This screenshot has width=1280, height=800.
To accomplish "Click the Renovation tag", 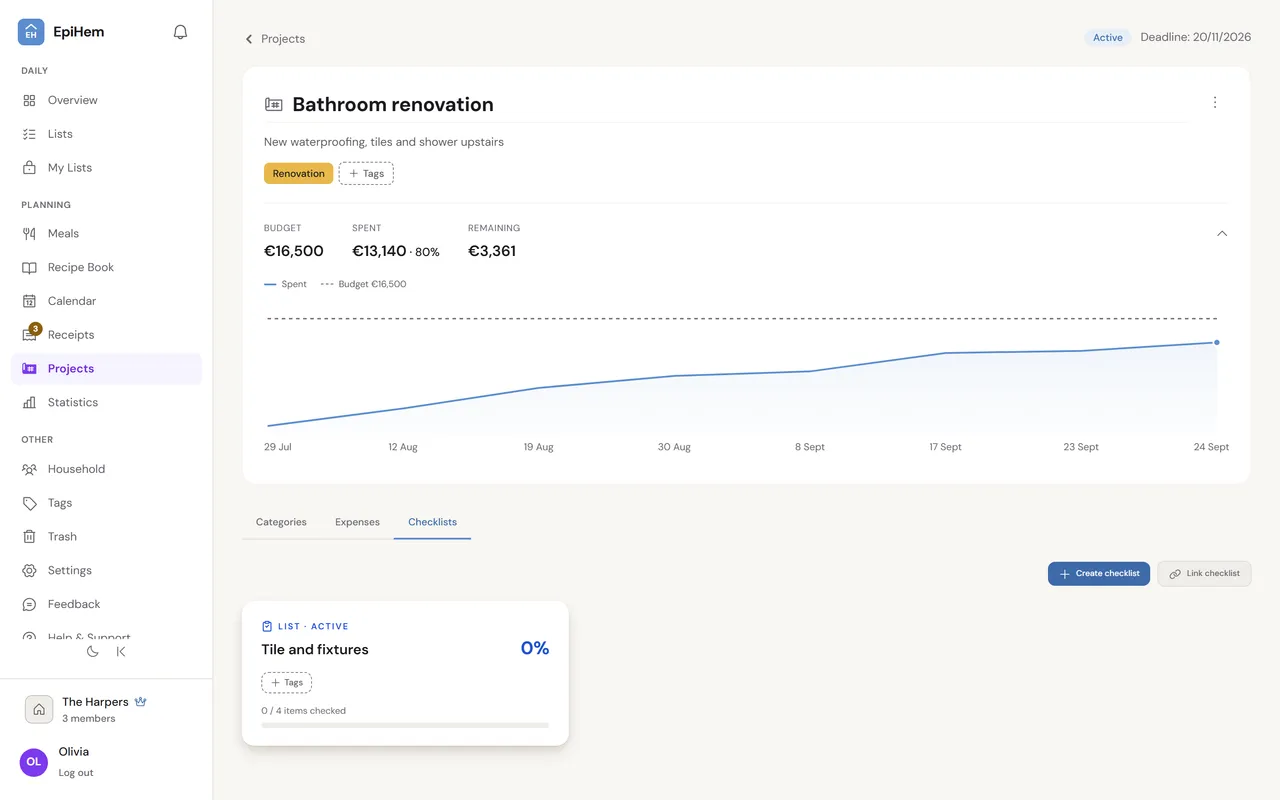I will [299, 174].
